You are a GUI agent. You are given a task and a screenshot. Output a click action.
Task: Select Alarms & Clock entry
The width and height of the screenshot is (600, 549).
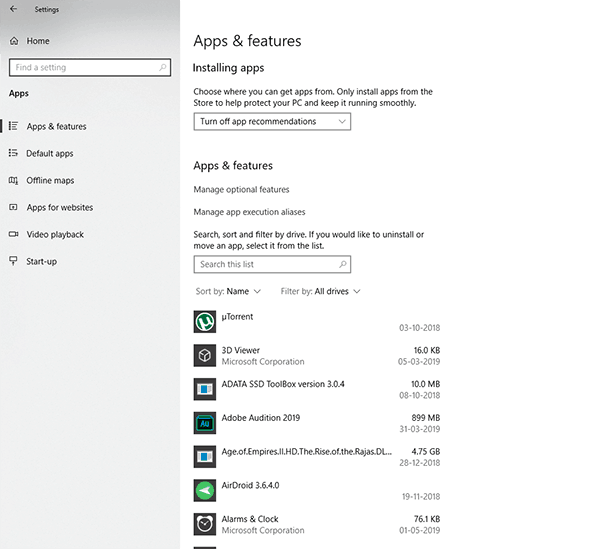pyautogui.click(x=317, y=524)
